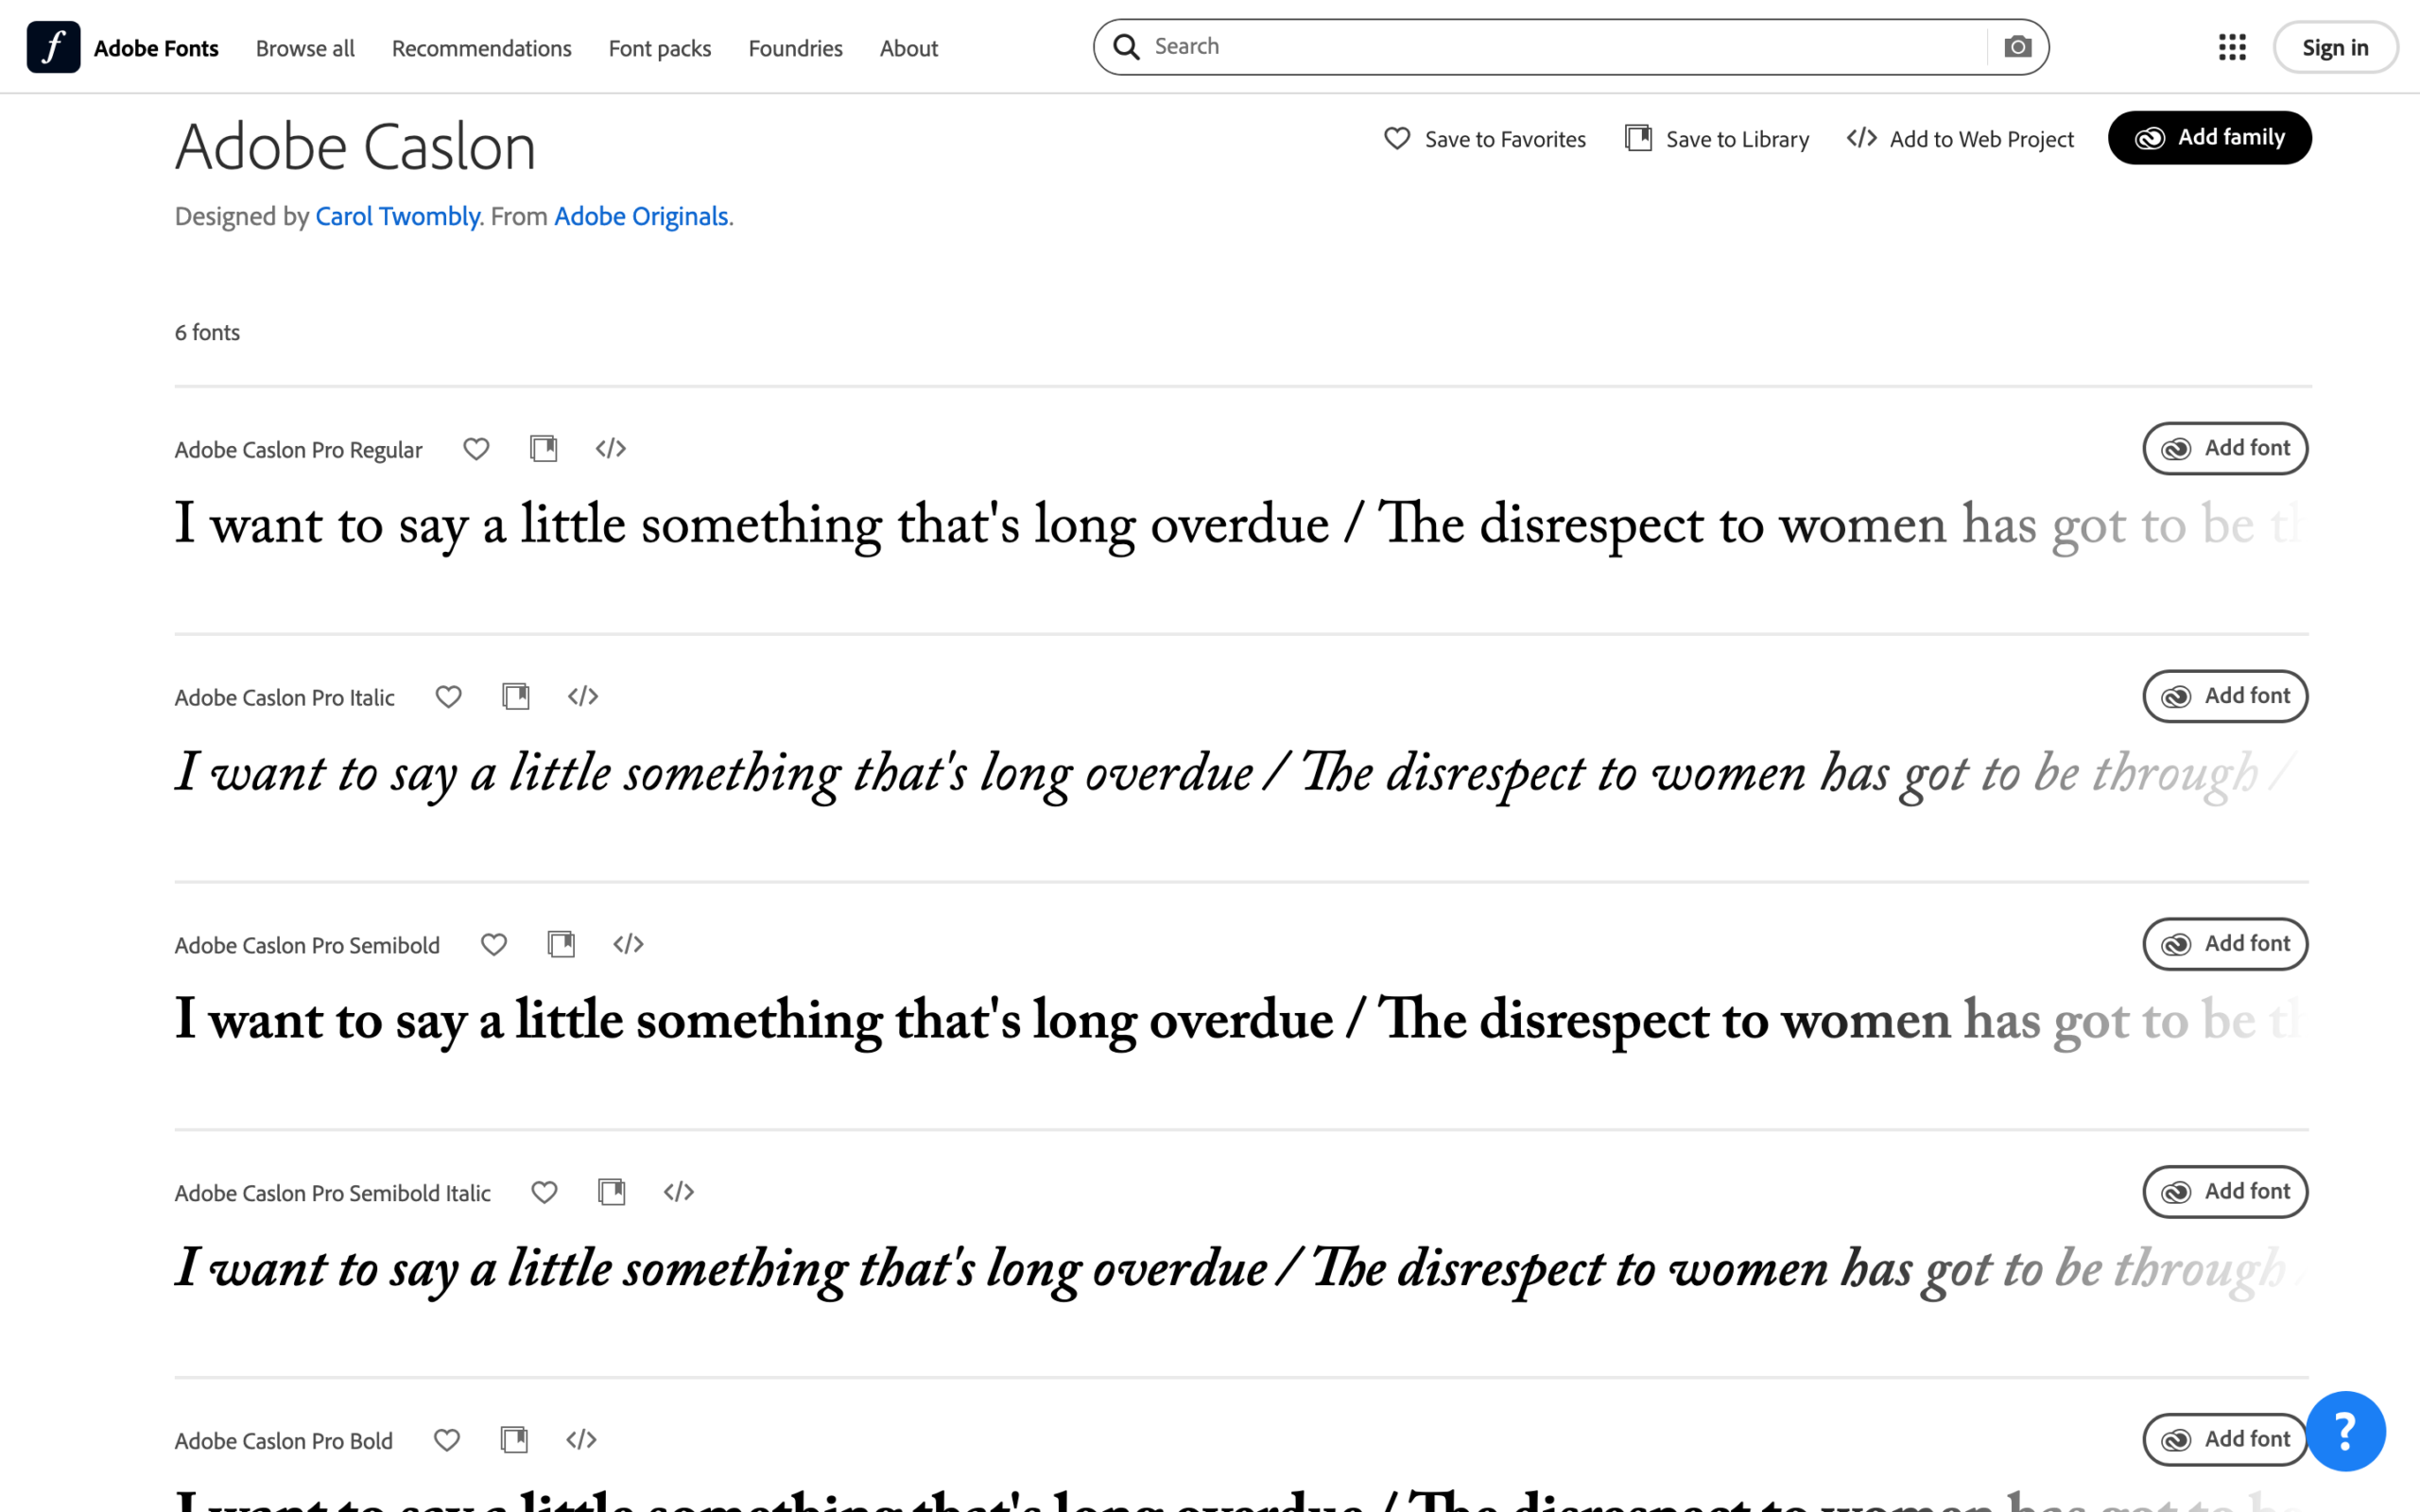This screenshot has height=1512, width=2420.
Task: Click Adobe Fonts home text
Action: click(x=156, y=48)
